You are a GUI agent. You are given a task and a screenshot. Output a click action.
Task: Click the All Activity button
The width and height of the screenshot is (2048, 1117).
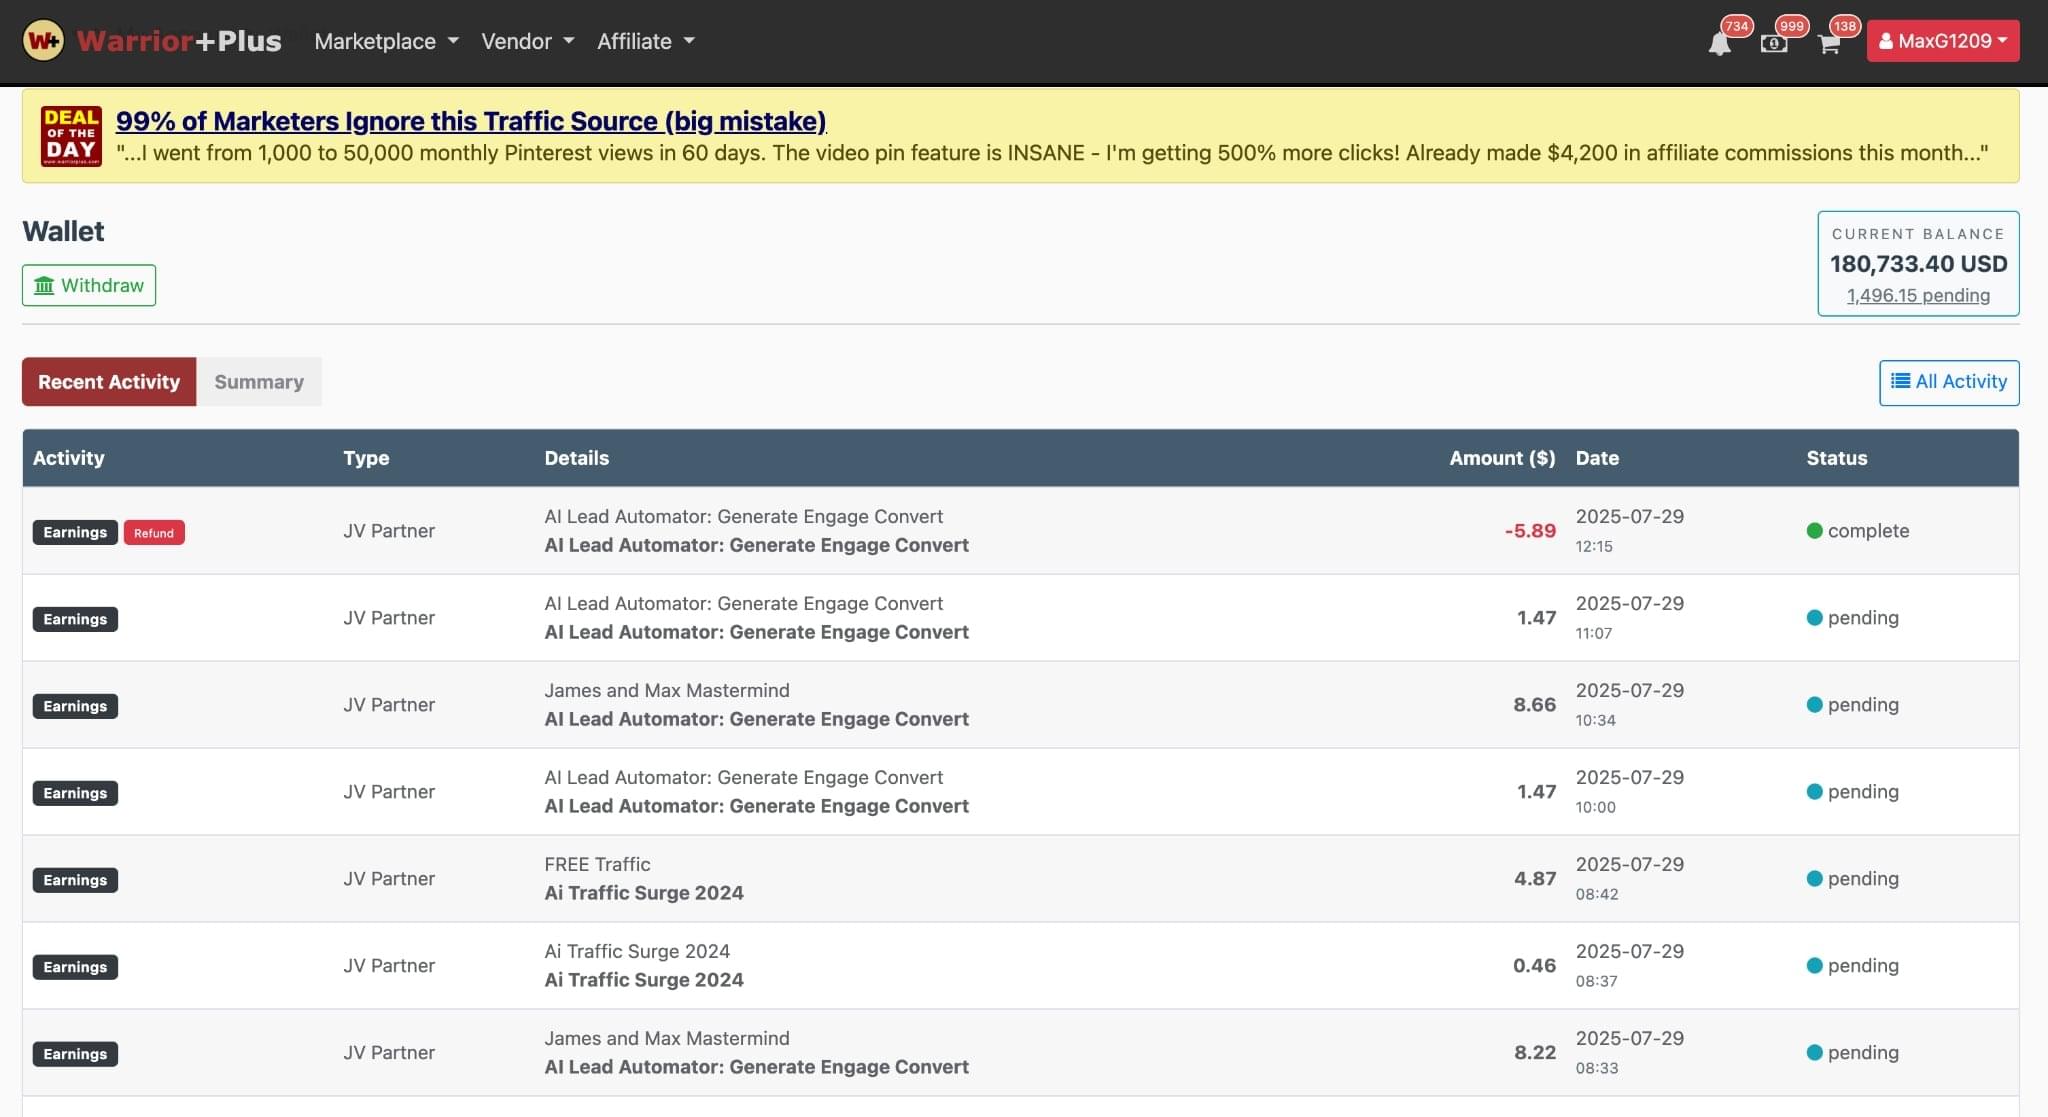(1949, 382)
